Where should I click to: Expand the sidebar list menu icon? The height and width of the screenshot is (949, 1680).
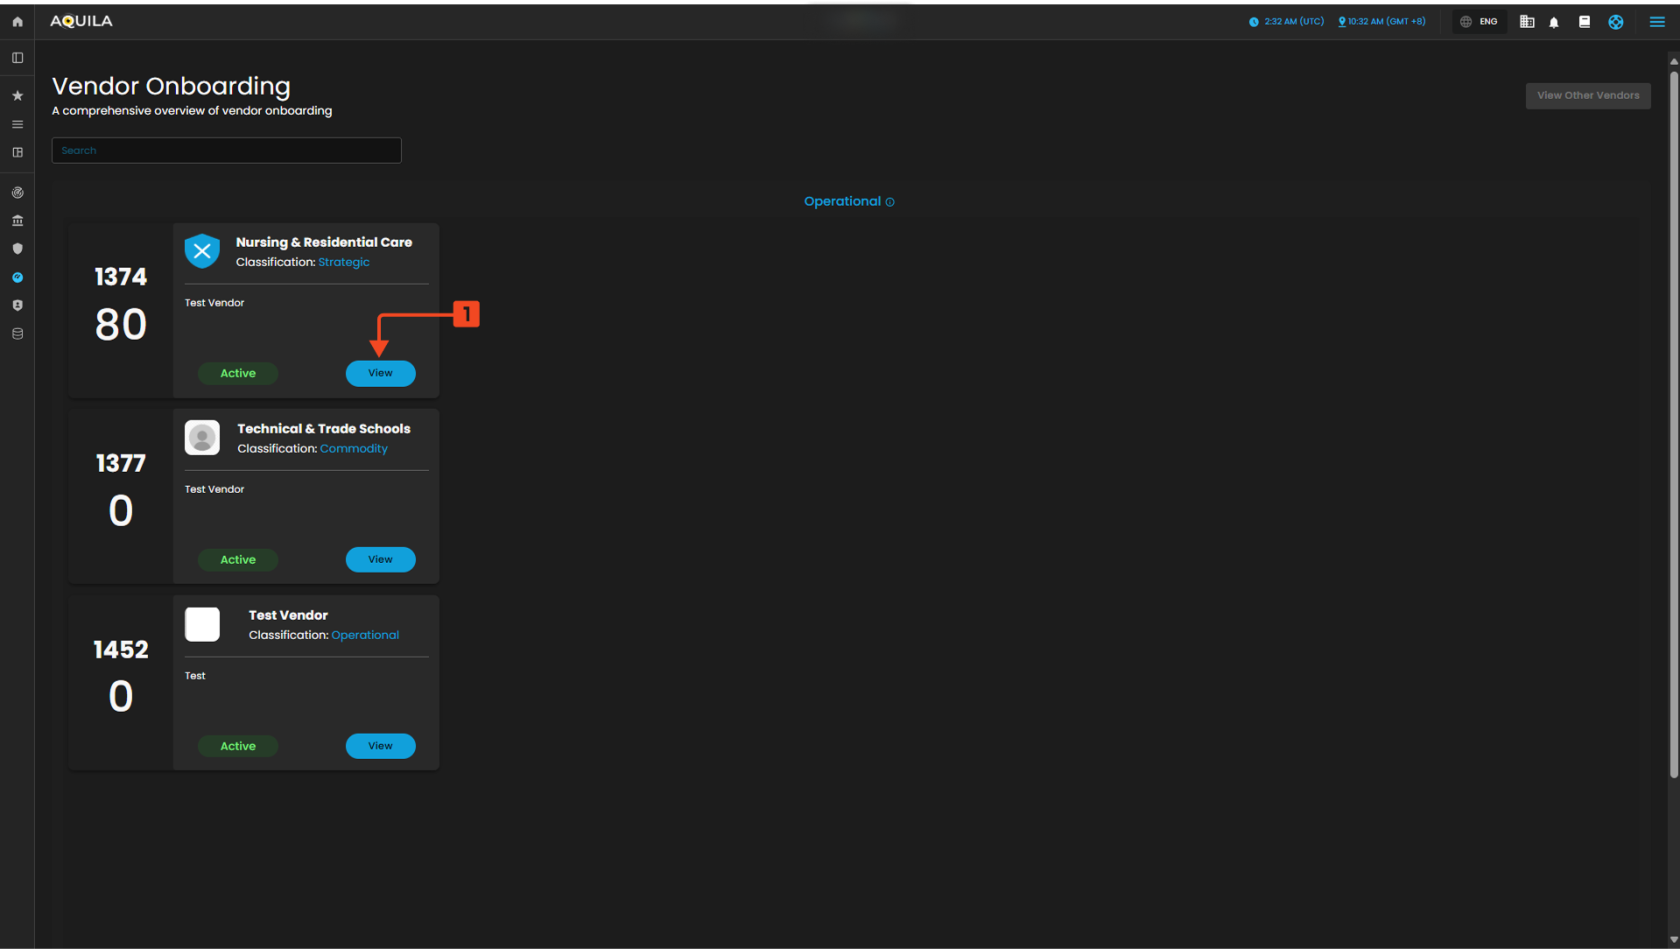pos(17,125)
